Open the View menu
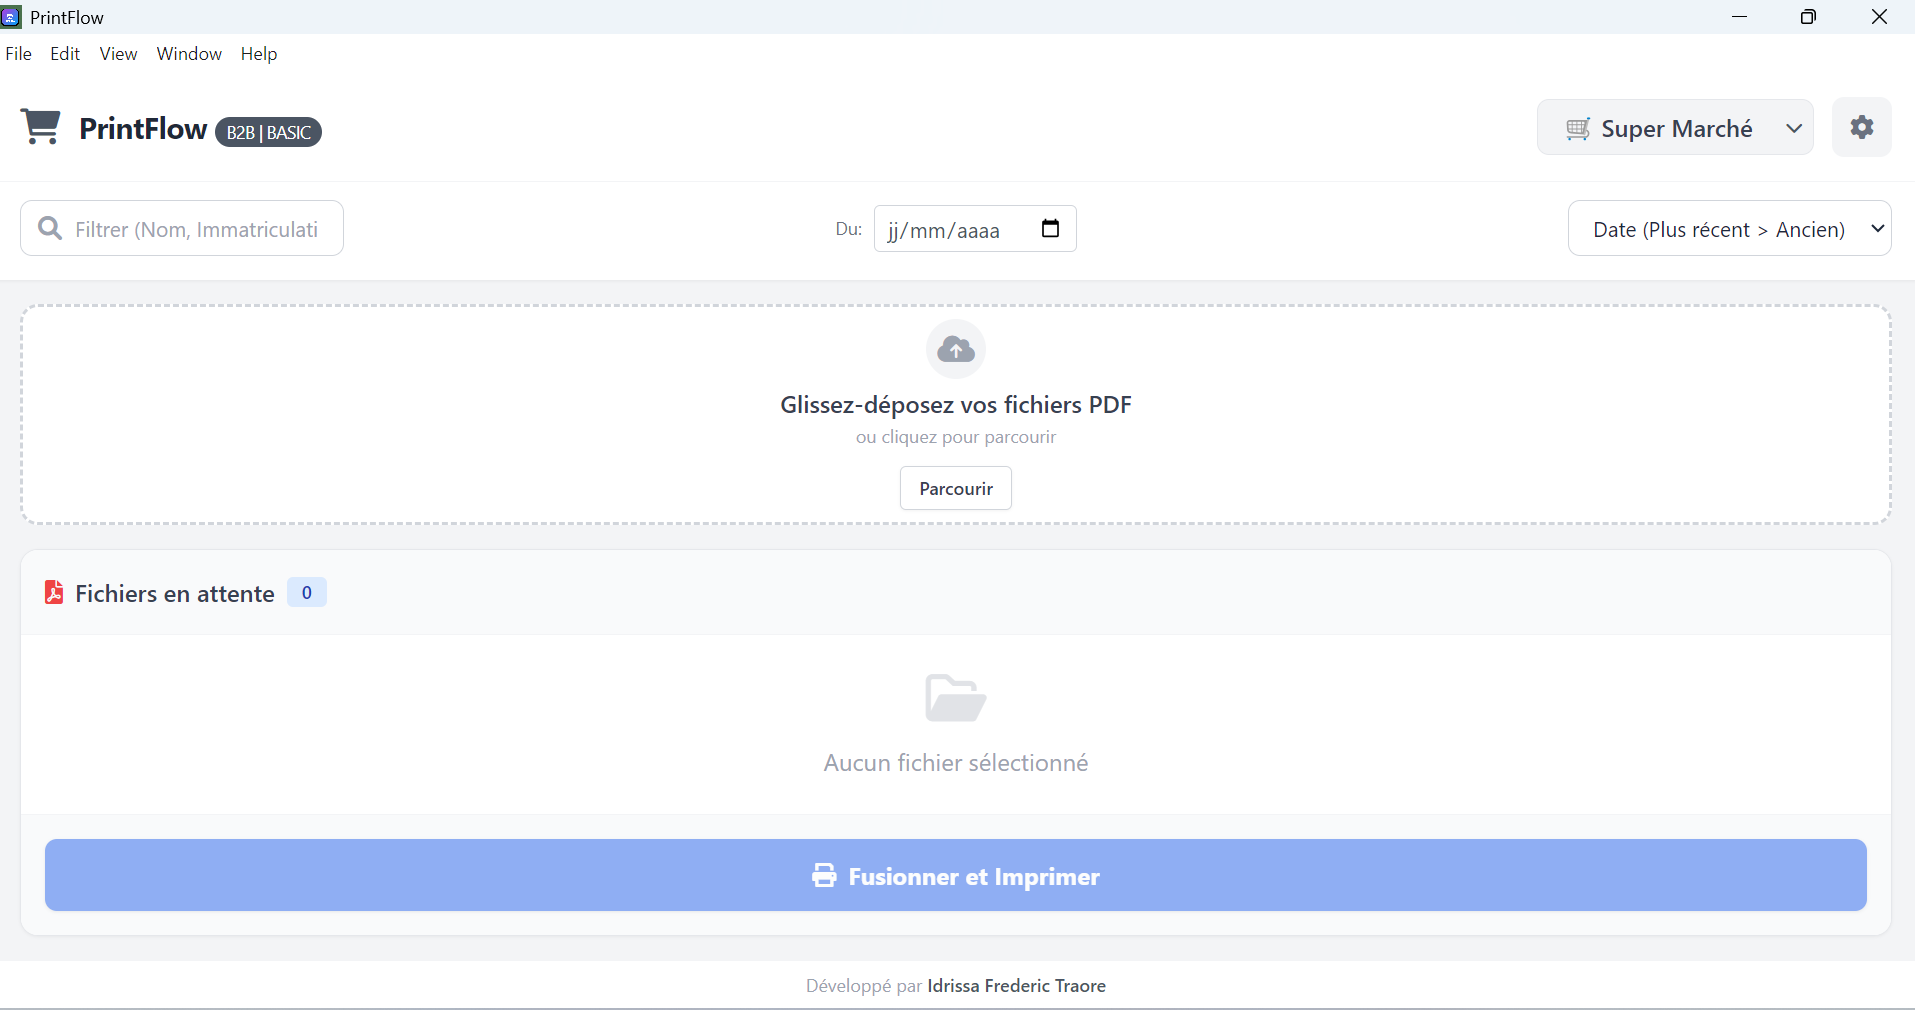The height and width of the screenshot is (1010, 1915). pos(118,54)
